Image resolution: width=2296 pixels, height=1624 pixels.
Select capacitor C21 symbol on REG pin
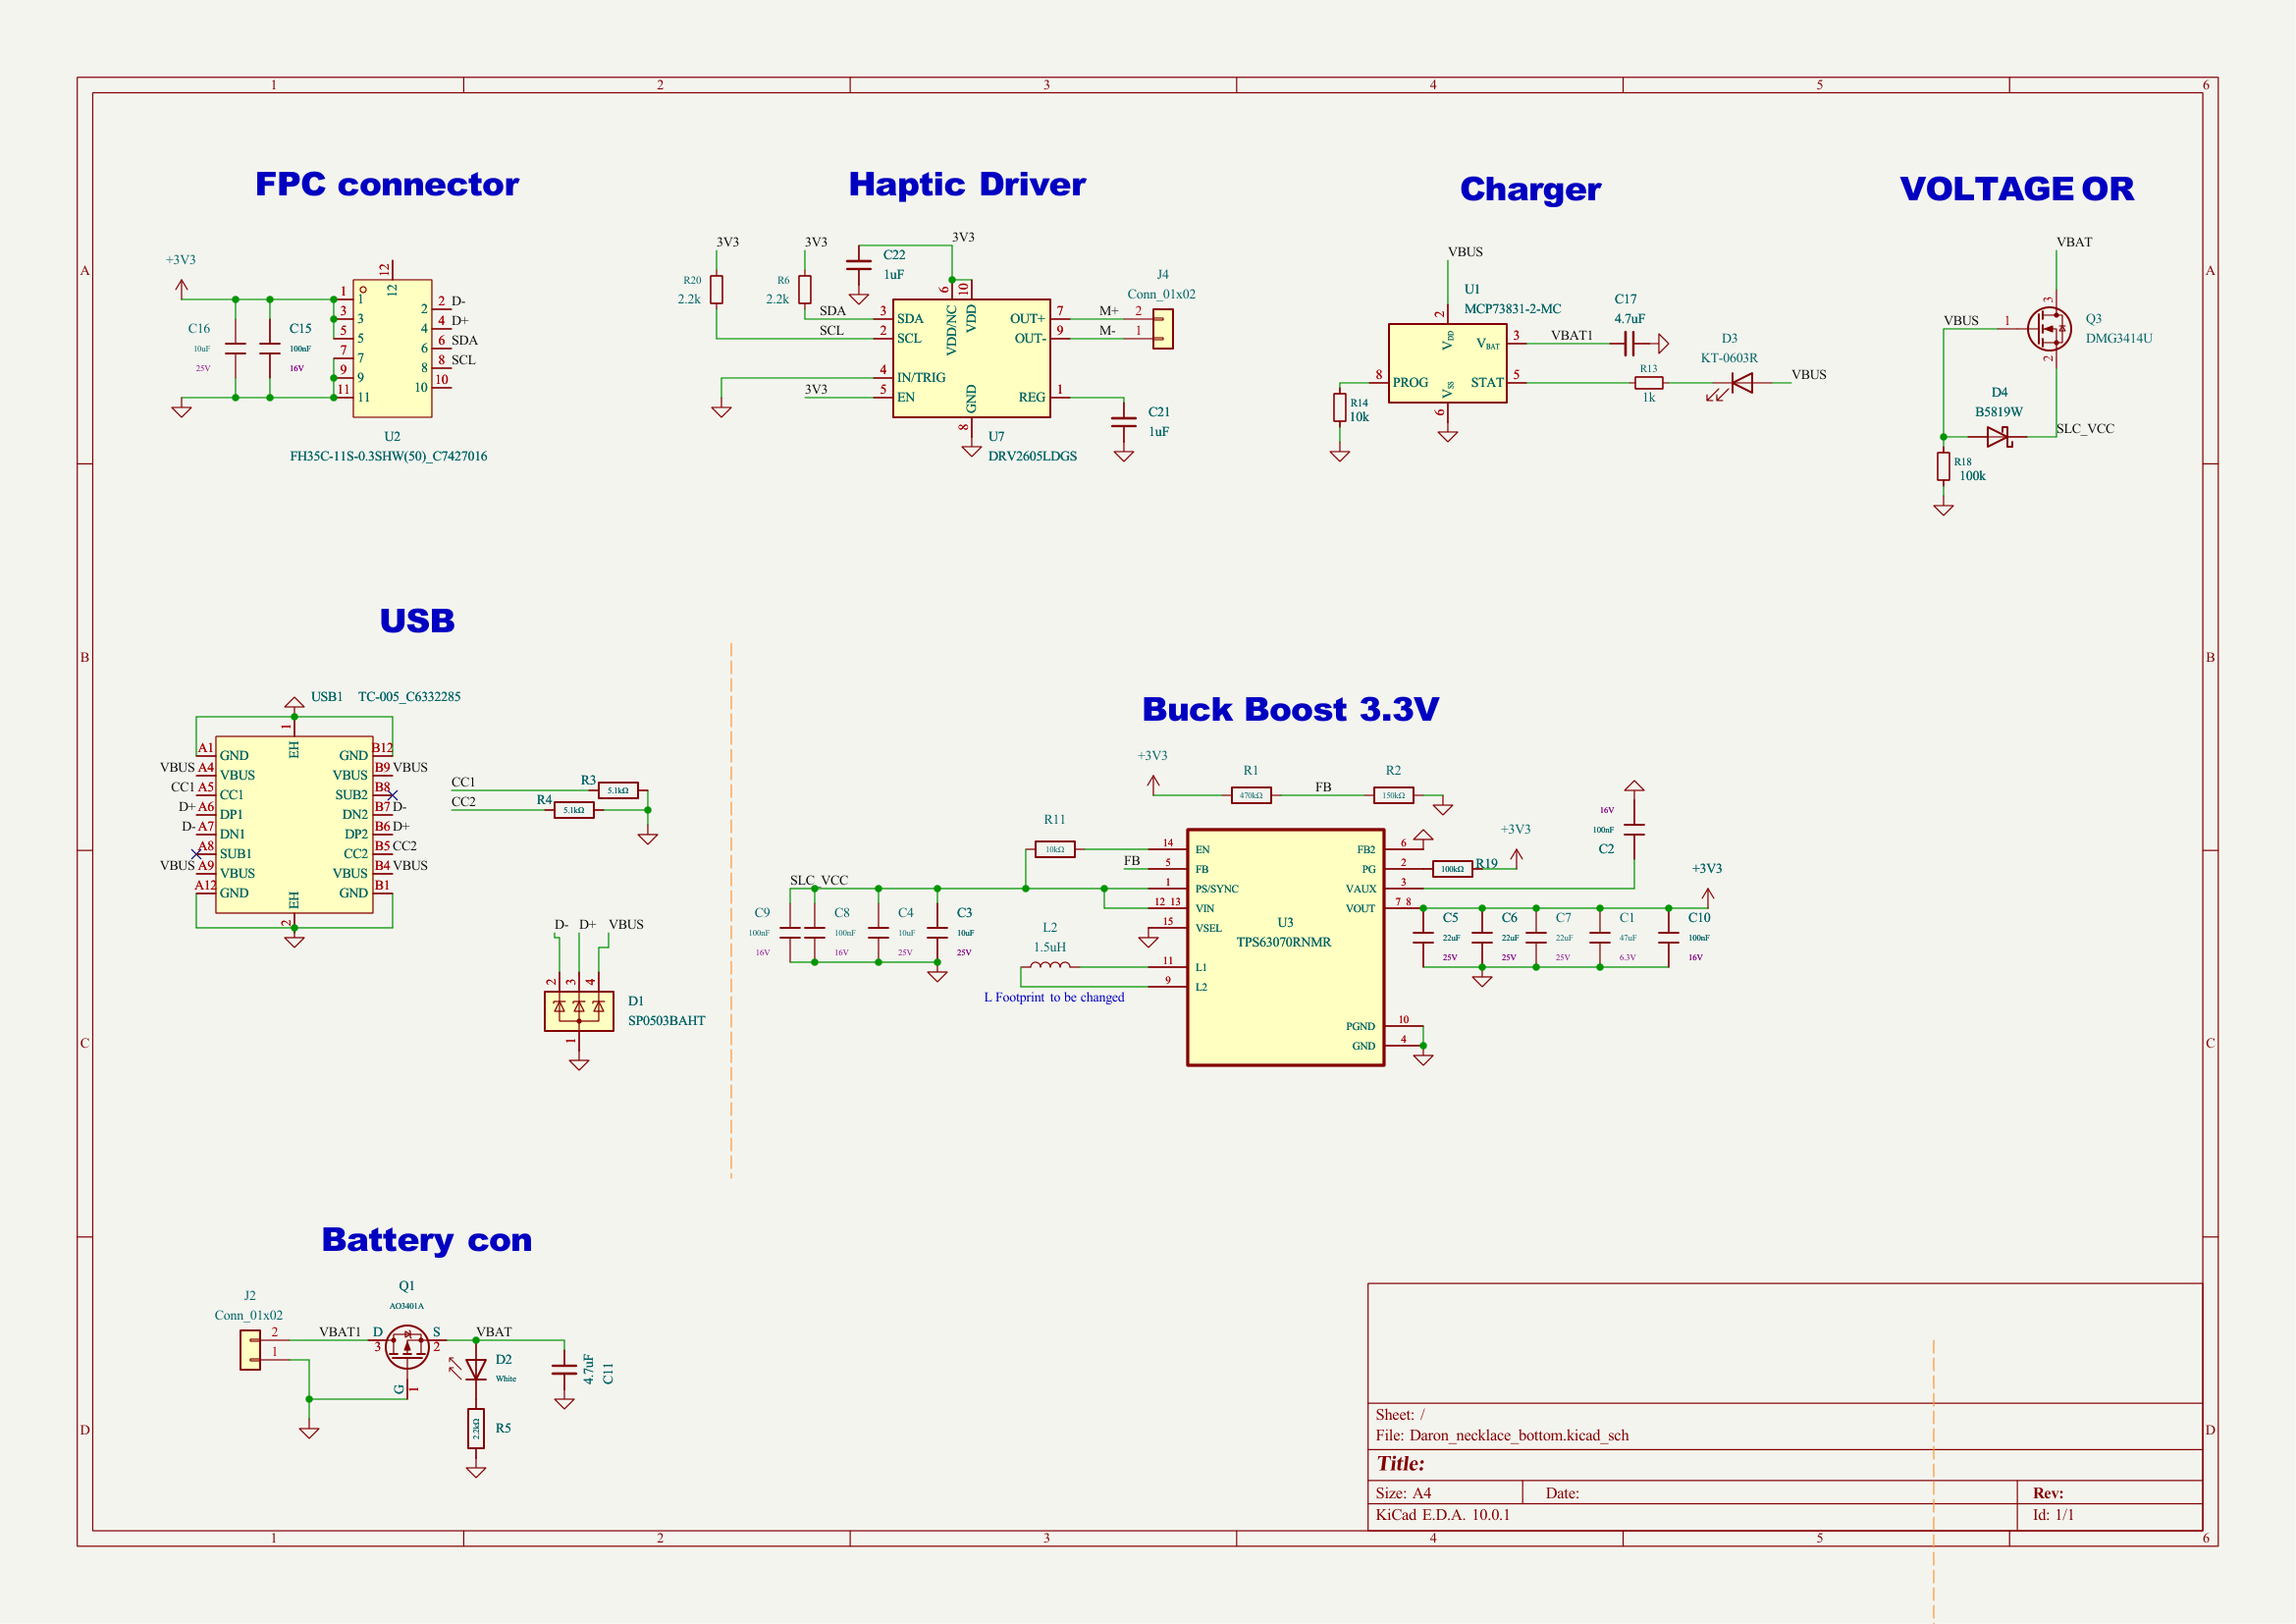pyautogui.click(x=1124, y=422)
